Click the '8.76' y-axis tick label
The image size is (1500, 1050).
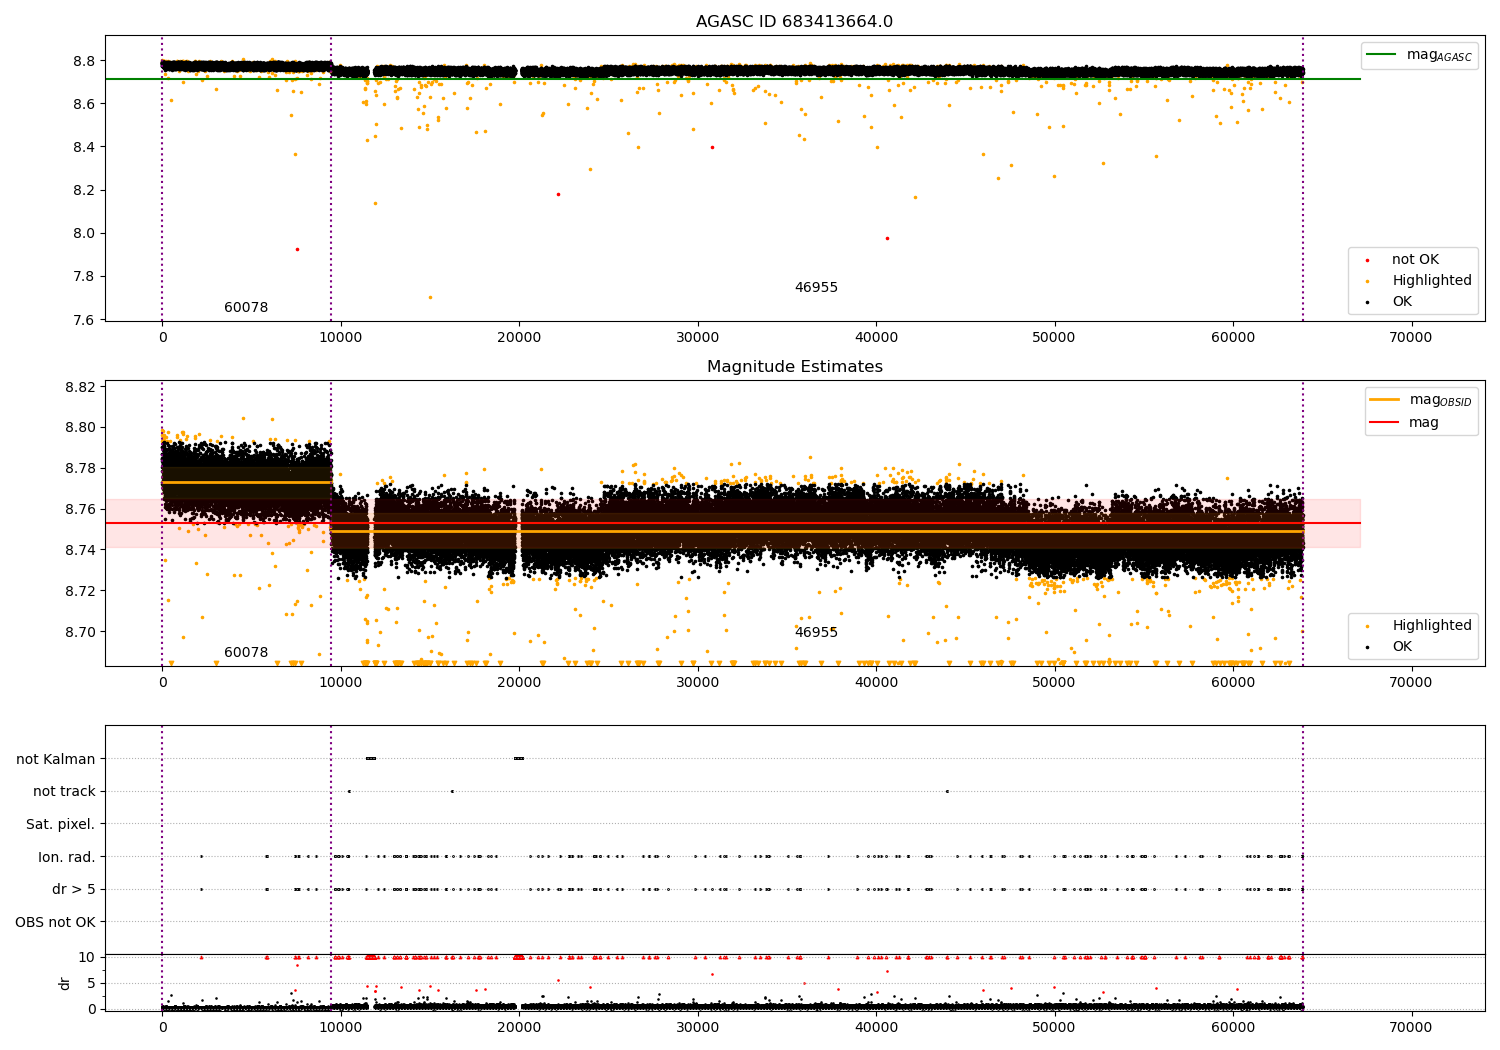tap(79, 509)
